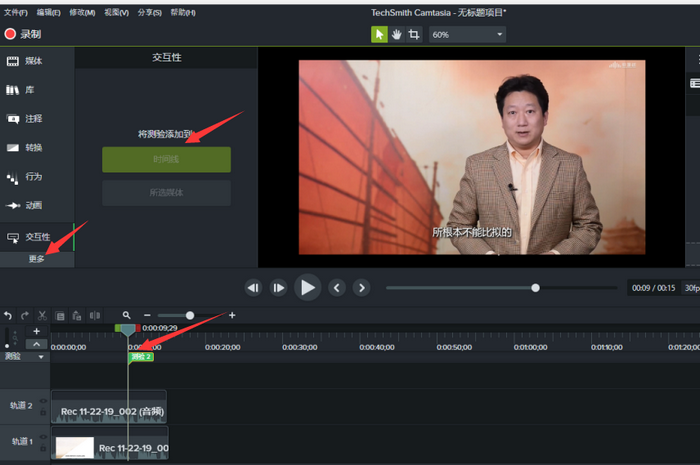Click the paste icon in timeline toolbar
Image resolution: width=700 pixels, height=465 pixels.
click(77, 316)
